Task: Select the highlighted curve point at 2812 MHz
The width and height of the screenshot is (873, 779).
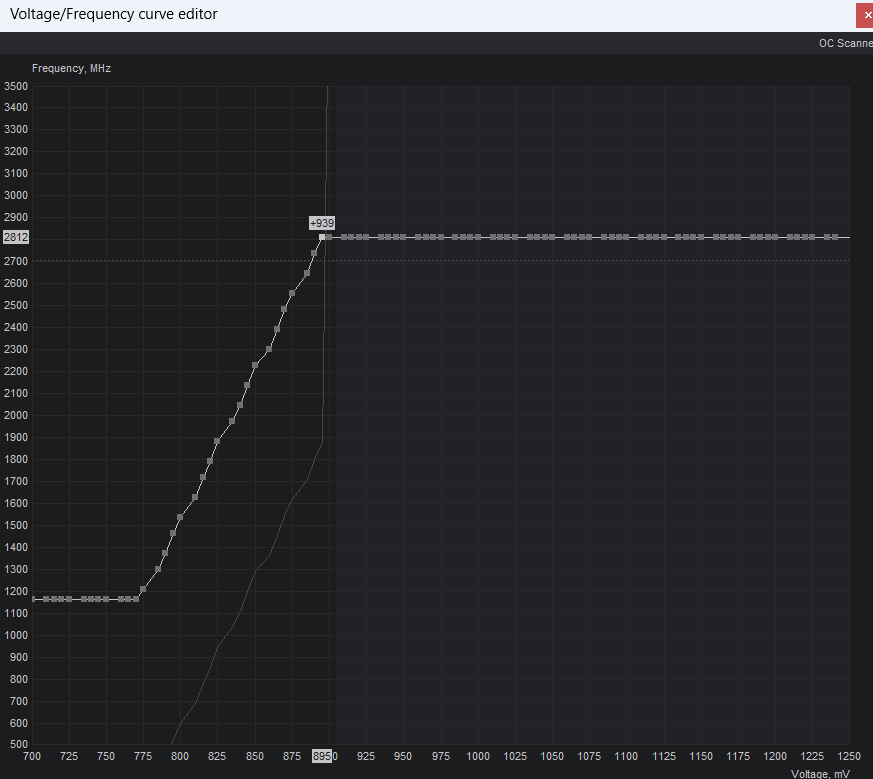Action: [x=322, y=237]
